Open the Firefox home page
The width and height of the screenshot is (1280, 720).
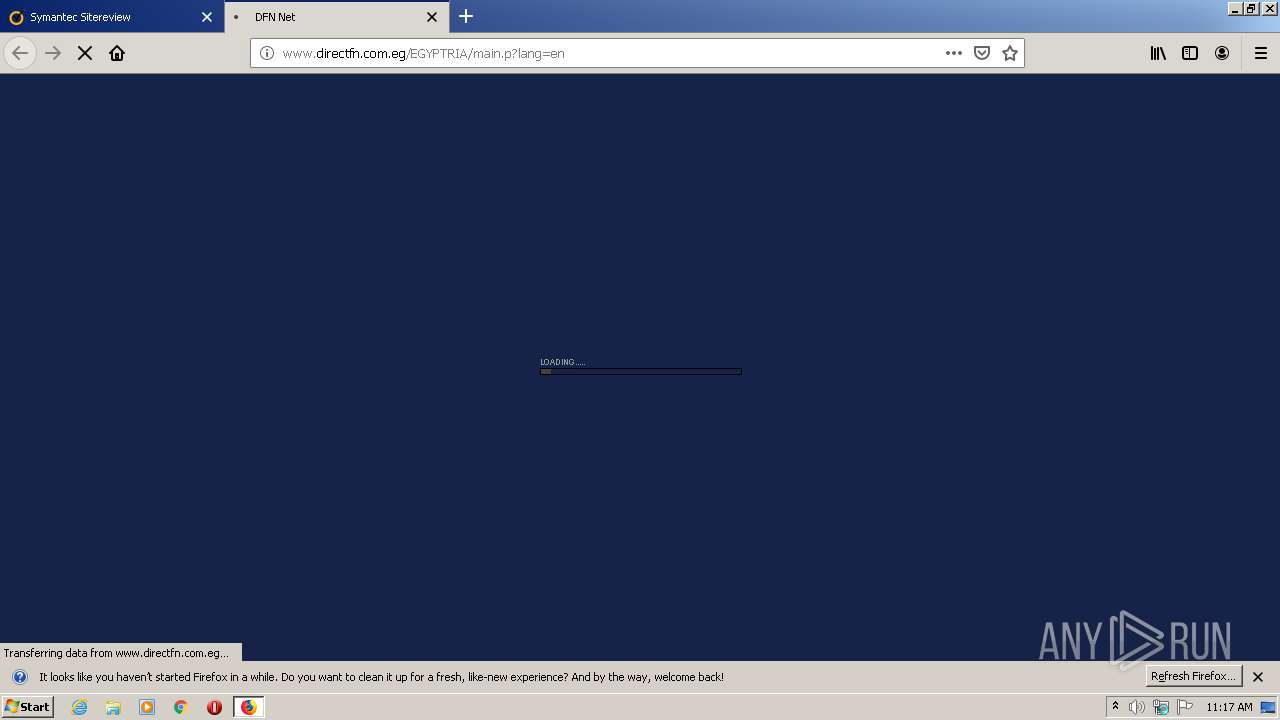point(117,53)
